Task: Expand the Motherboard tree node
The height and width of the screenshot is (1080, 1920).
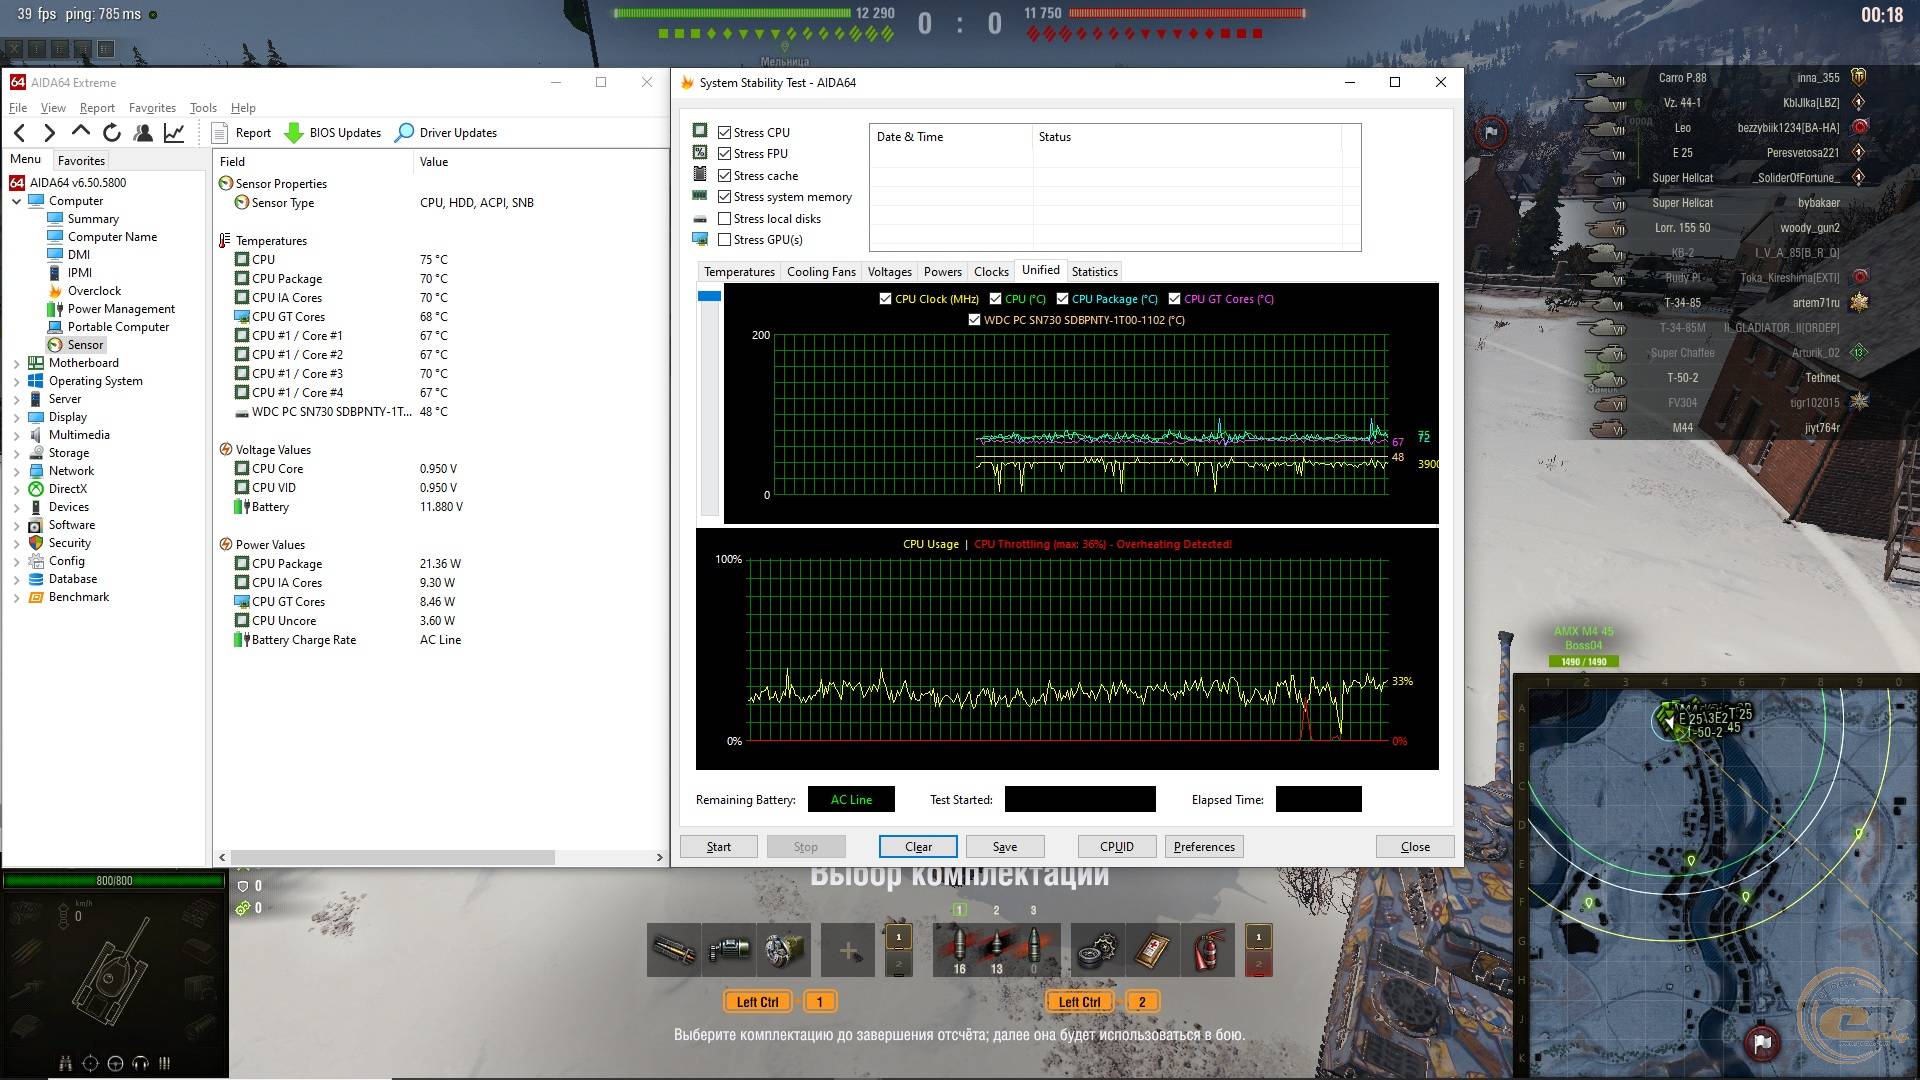Action: click(x=16, y=364)
